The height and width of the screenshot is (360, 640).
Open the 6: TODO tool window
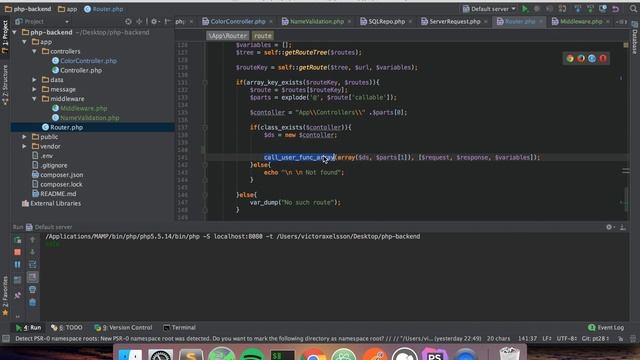(67, 327)
